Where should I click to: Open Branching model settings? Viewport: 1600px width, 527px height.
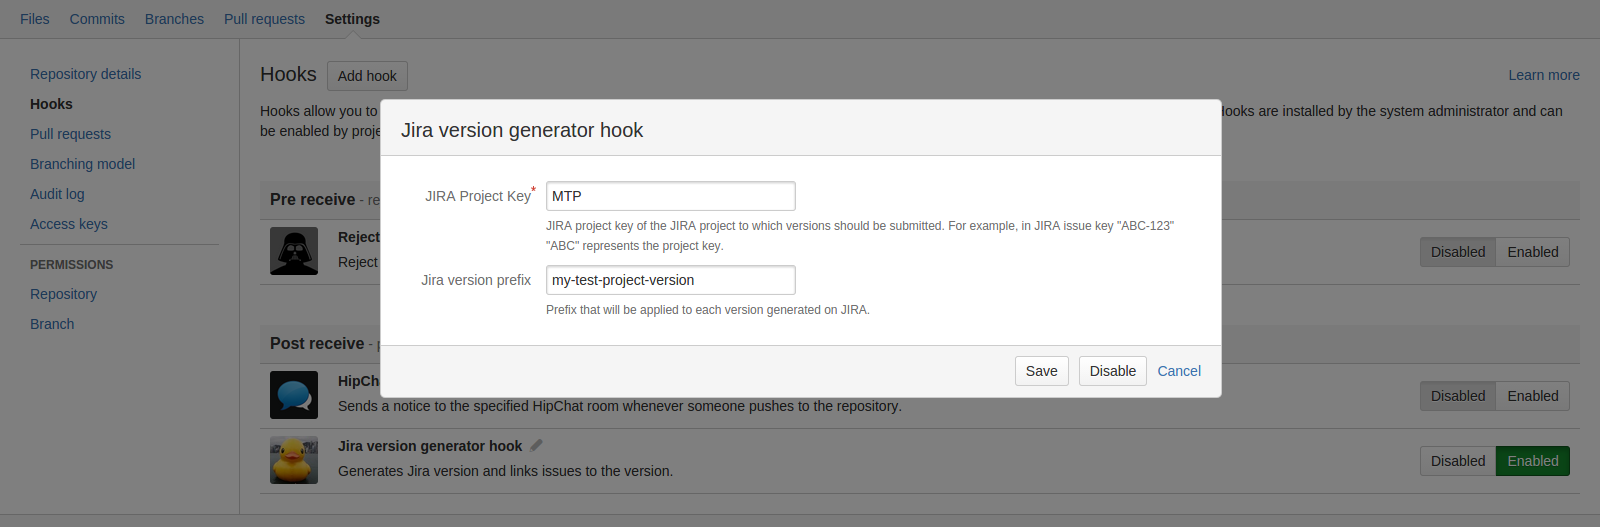pyautogui.click(x=82, y=164)
